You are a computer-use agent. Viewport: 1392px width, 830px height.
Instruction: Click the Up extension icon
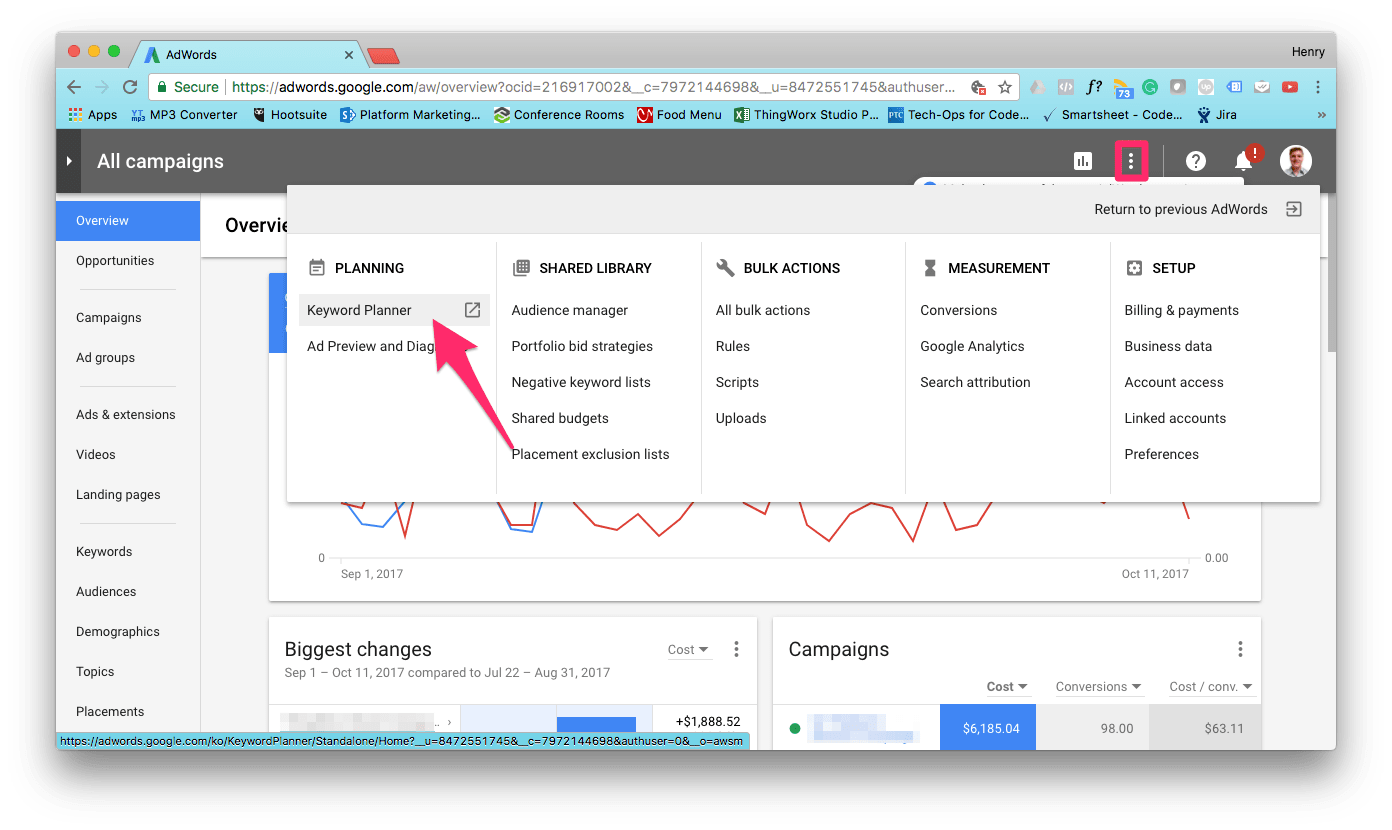tap(1206, 87)
